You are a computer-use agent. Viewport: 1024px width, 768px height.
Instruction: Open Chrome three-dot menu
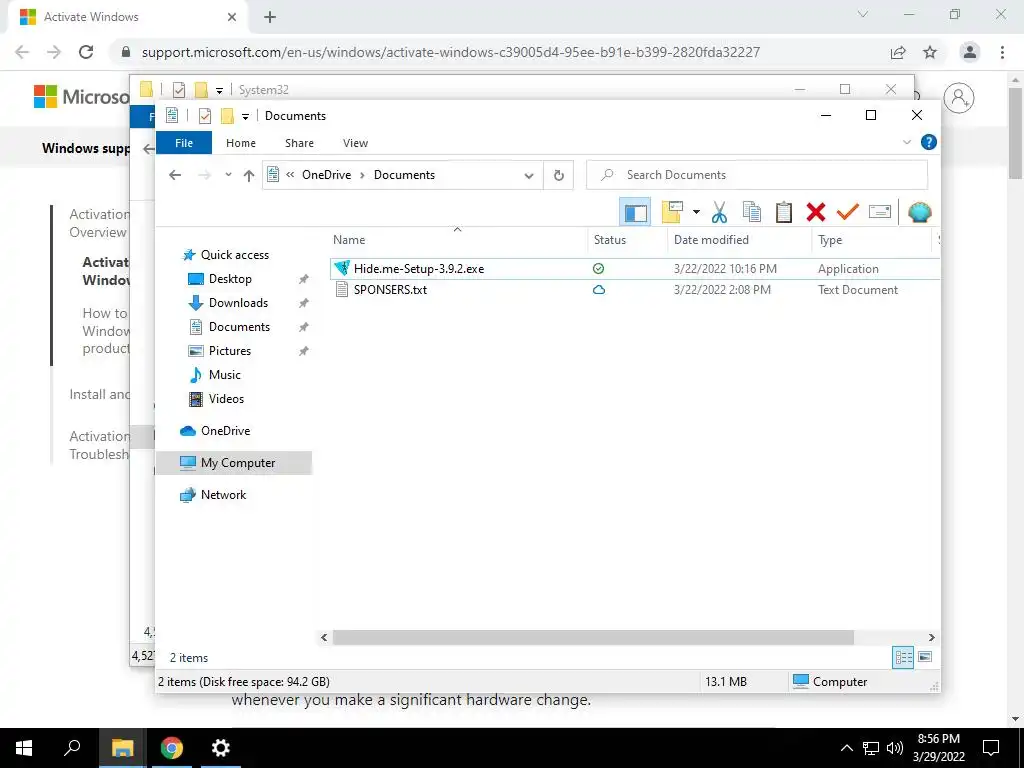point(1002,52)
